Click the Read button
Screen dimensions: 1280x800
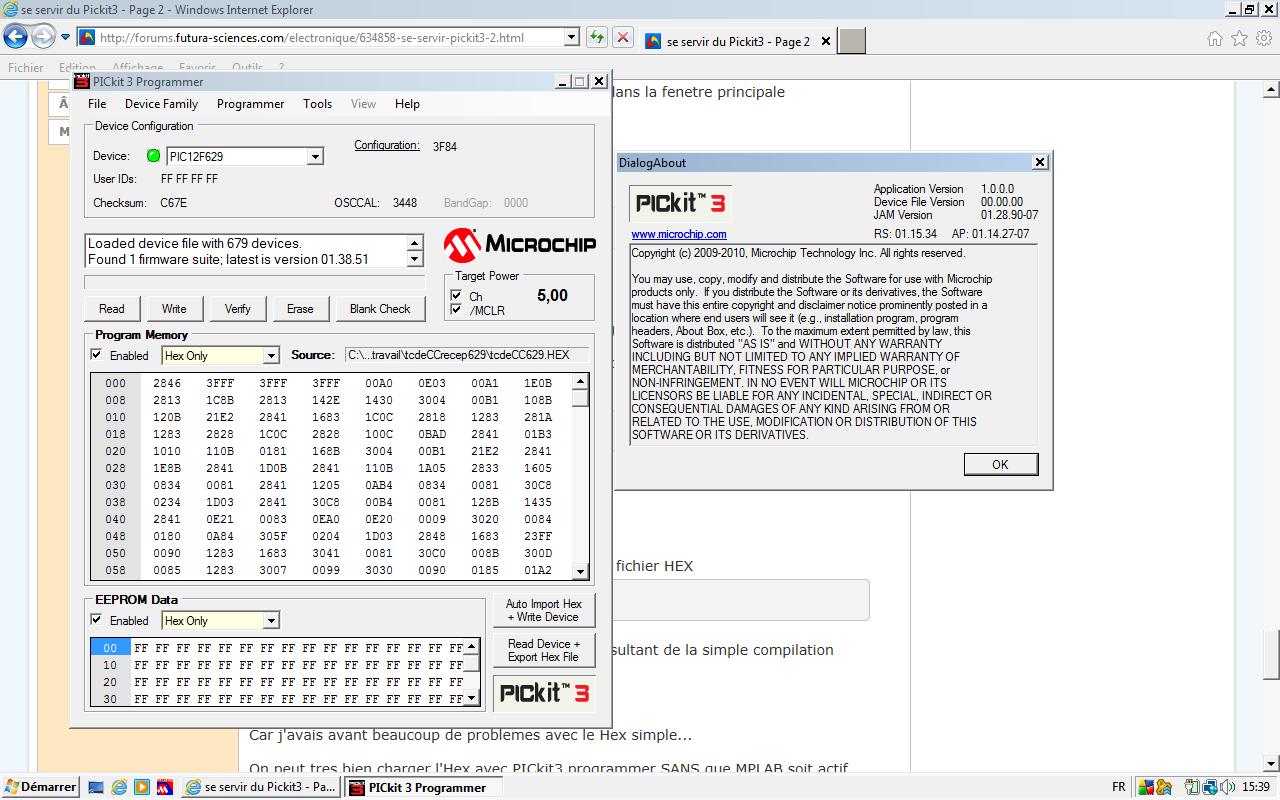point(112,309)
